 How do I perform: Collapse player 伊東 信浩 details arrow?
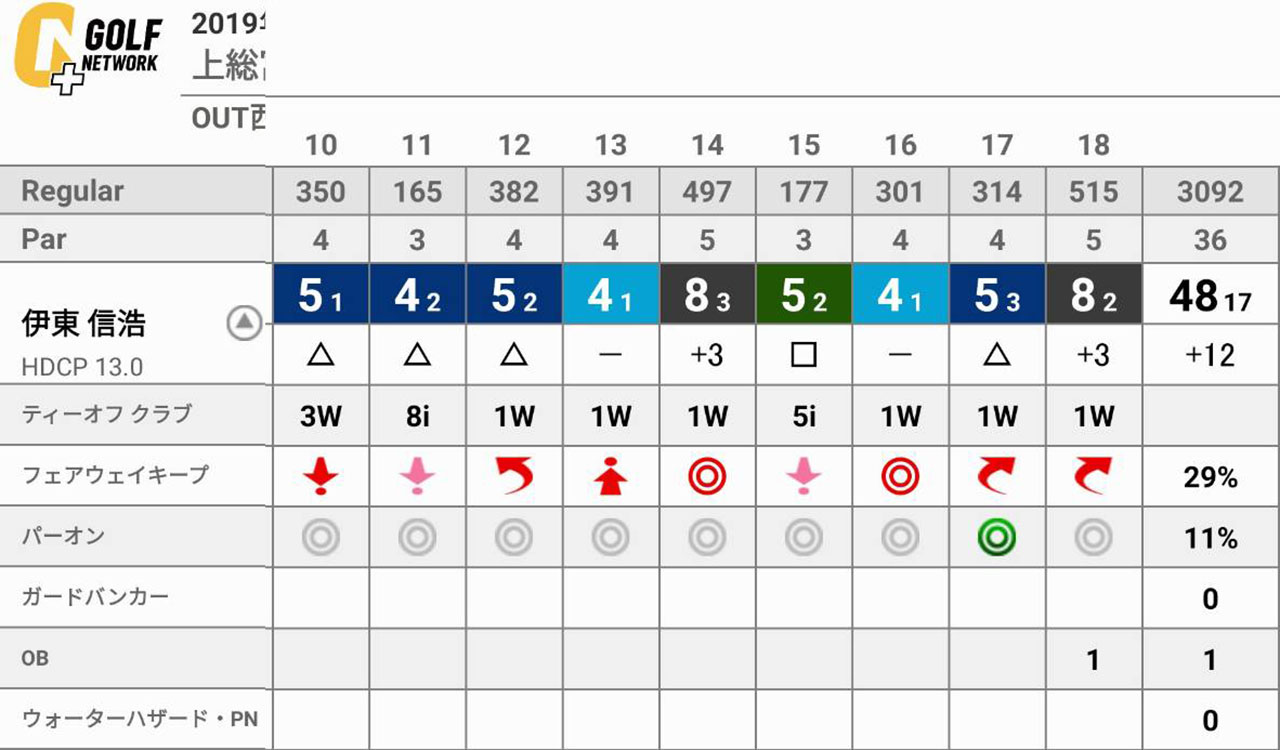point(245,323)
